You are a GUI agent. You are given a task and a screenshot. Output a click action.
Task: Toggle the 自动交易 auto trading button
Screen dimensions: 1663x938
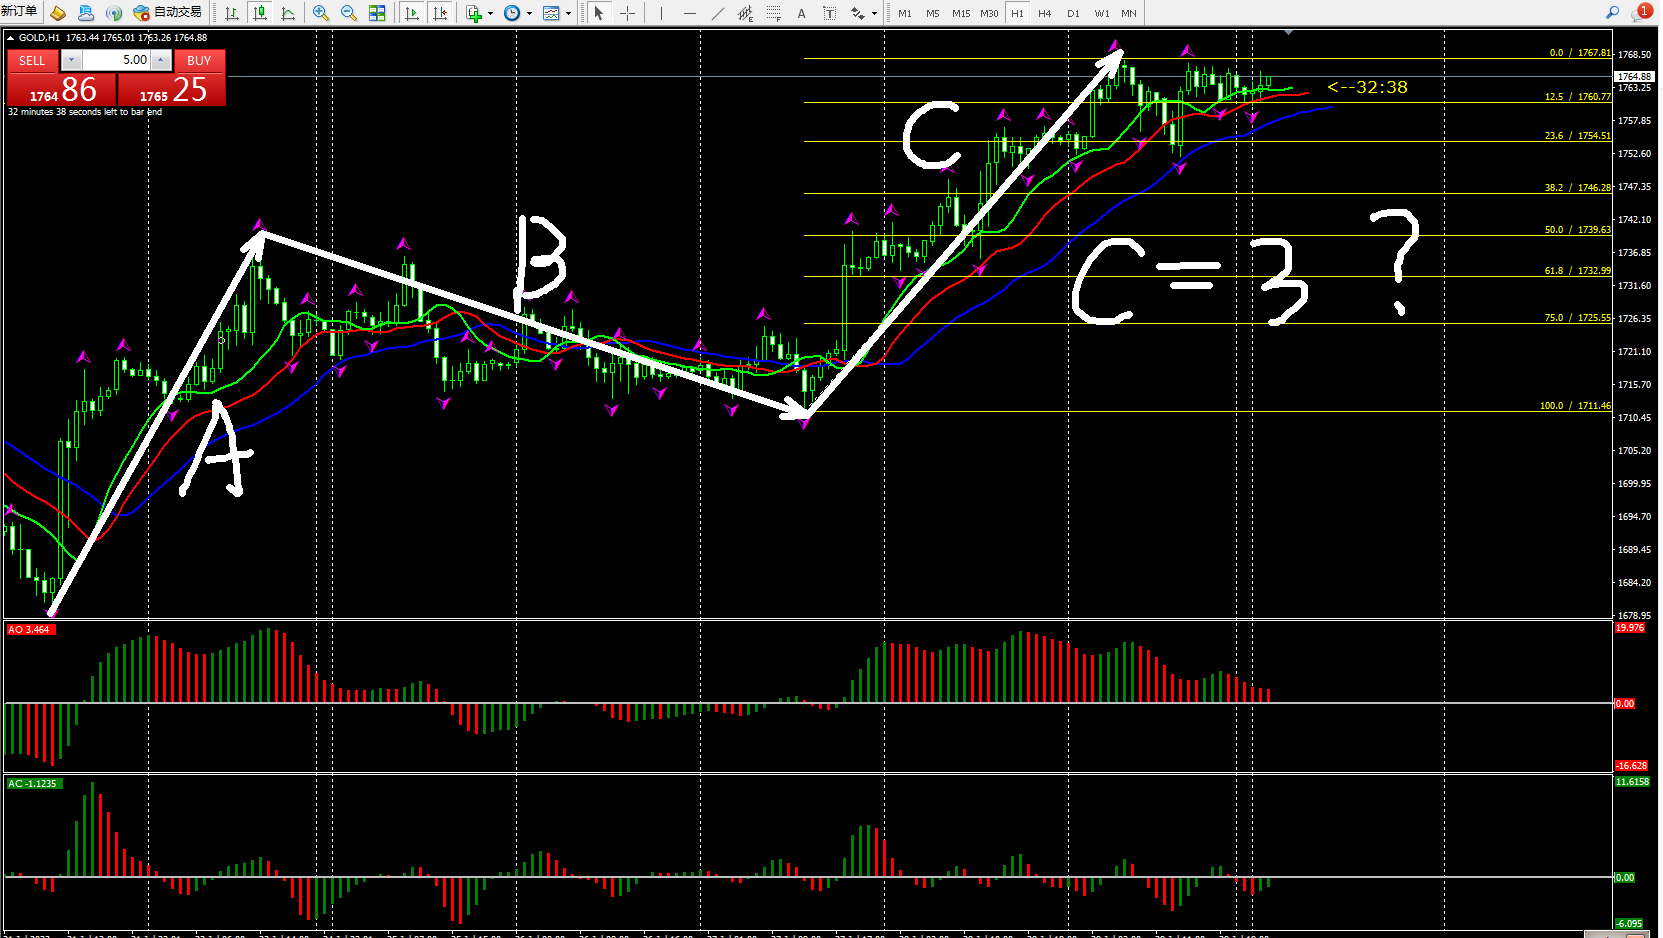tap(168, 12)
